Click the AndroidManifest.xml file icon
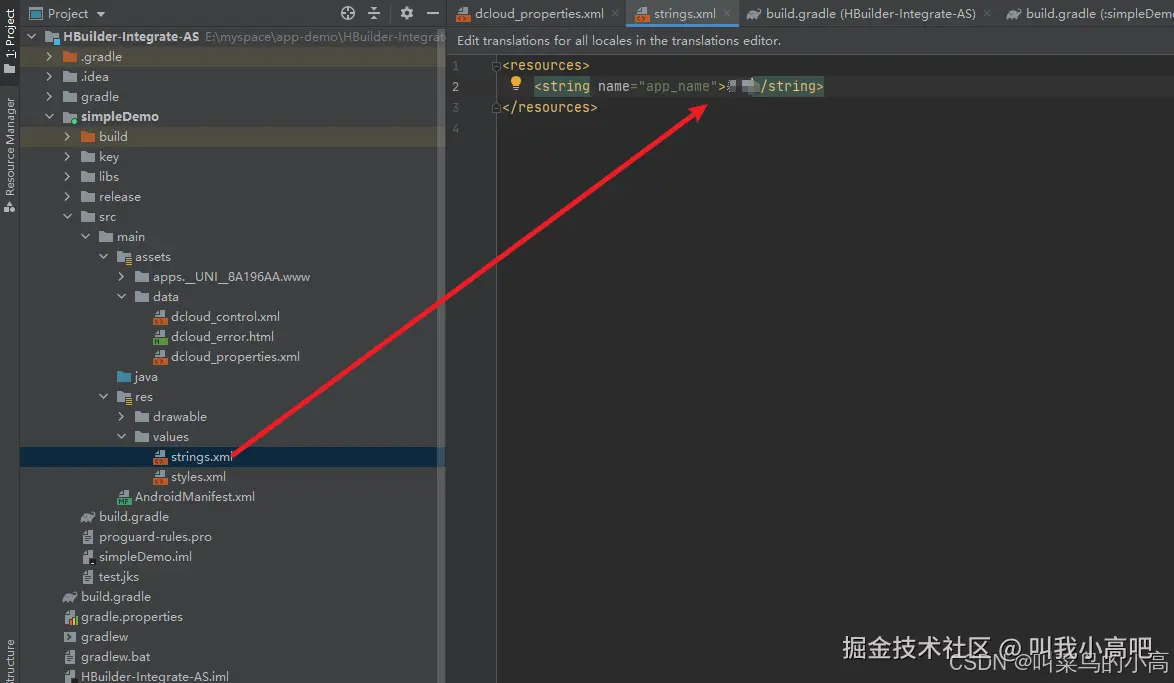The image size is (1174, 683). [124, 497]
